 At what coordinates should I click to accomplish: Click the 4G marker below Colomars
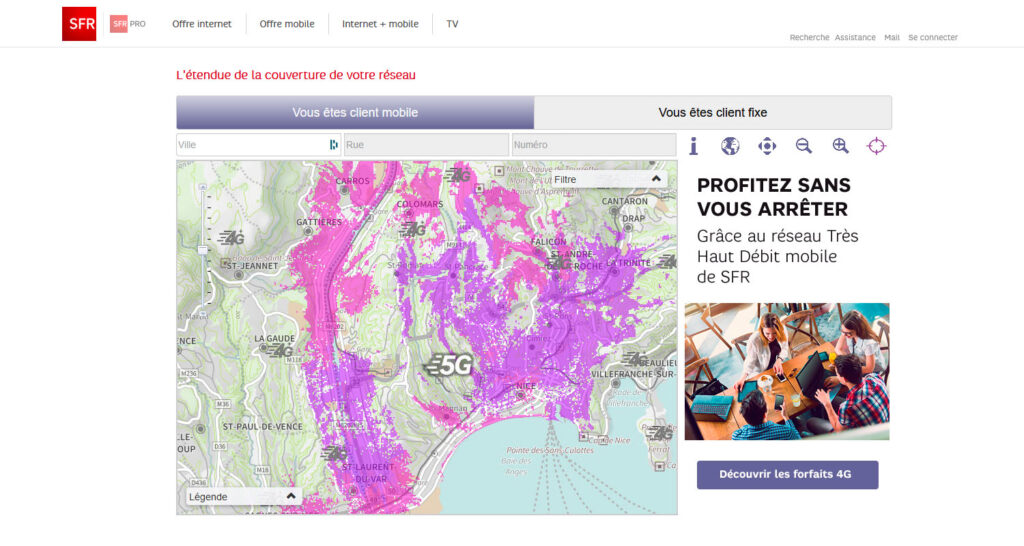(x=413, y=229)
